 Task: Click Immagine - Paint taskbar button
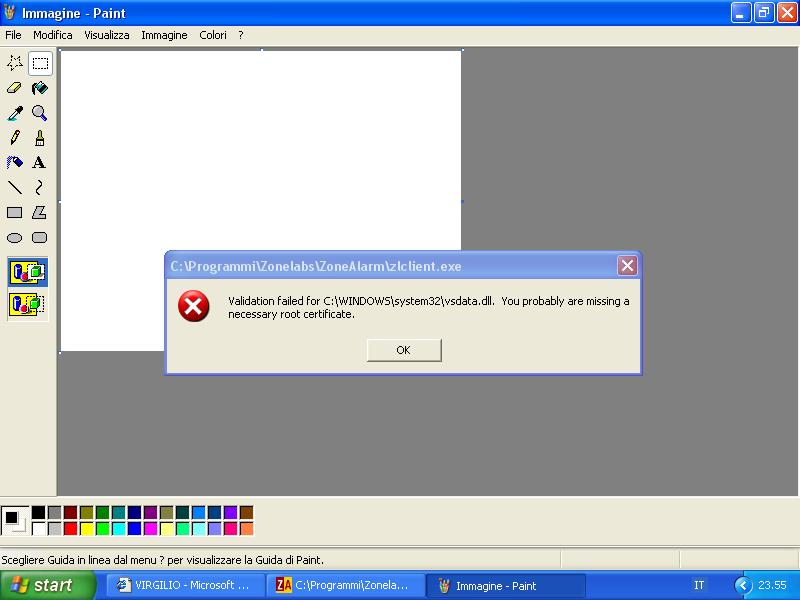click(x=505, y=585)
